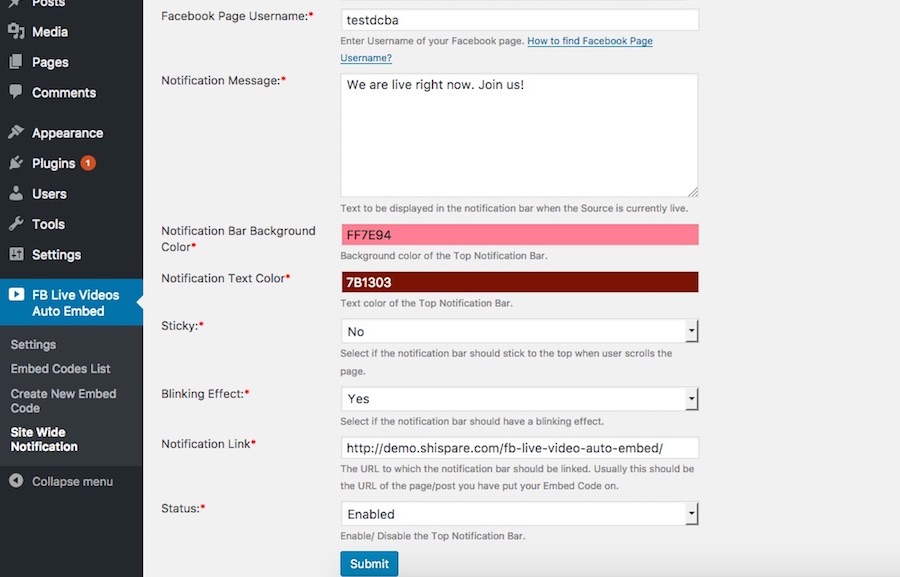This screenshot has height=577, width=900.
Task: Click the Comments speech bubble icon
Action: tap(16, 92)
